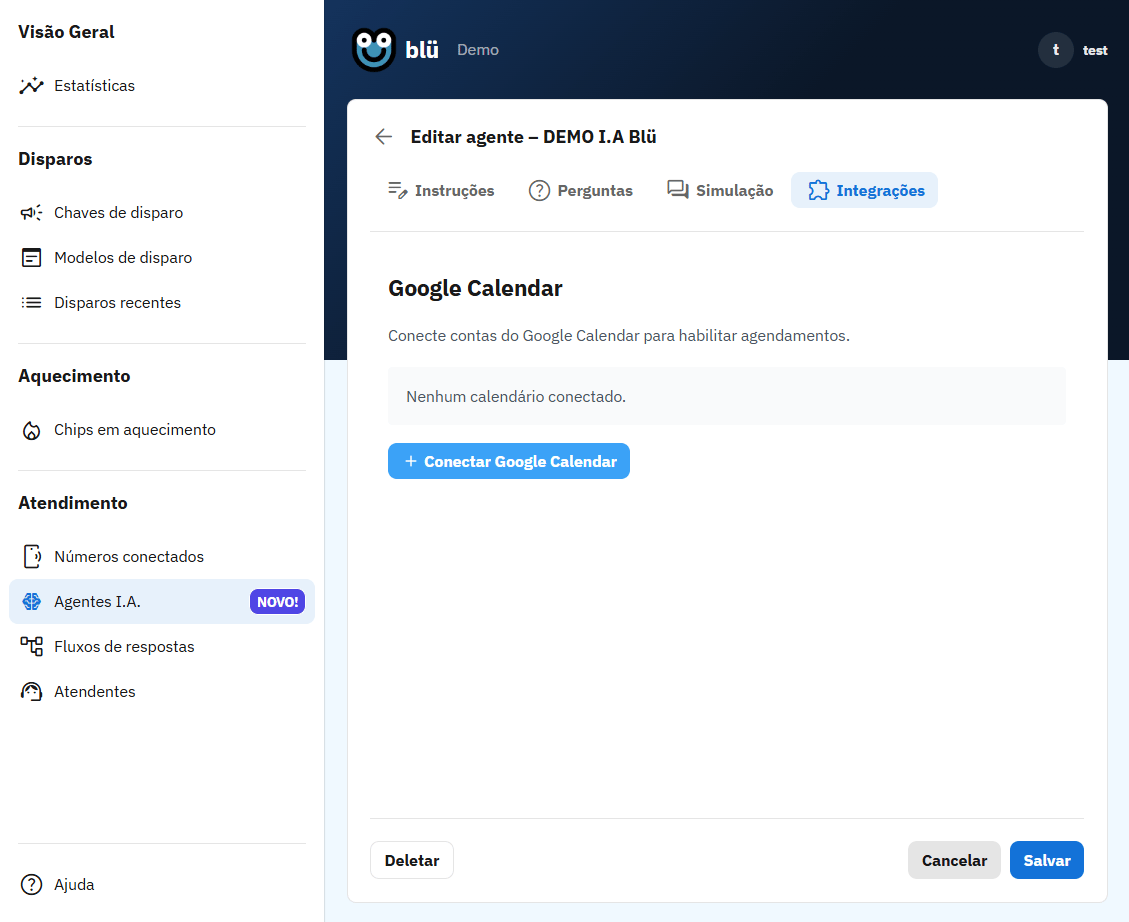
Task: Click the user avatar with letter t
Action: 1056,50
